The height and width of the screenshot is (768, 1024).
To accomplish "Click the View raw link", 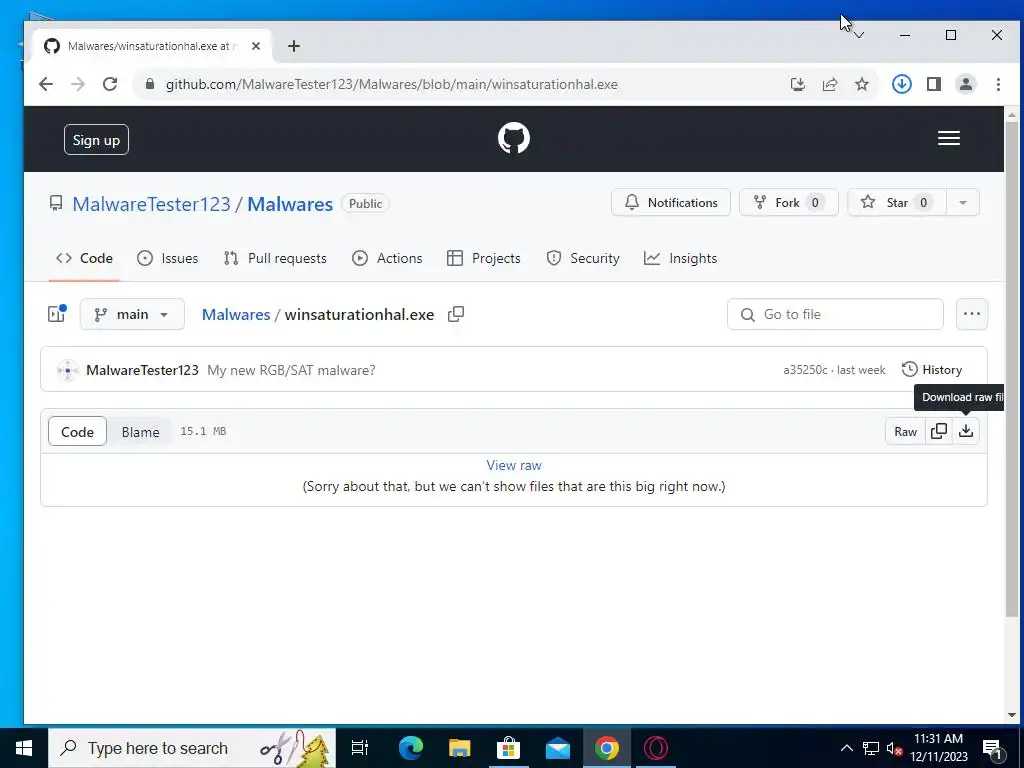I will (514, 465).
